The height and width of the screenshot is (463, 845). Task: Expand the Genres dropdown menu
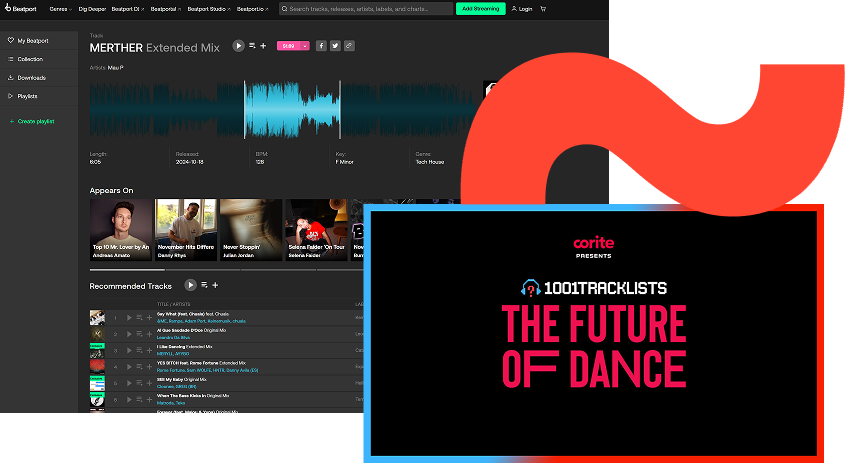click(x=60, y=9)
